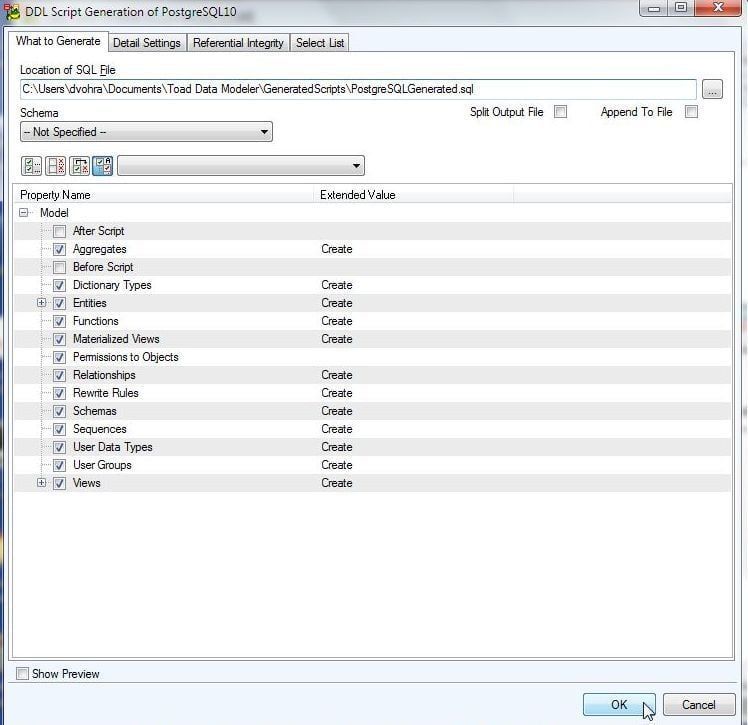The image size is (748, 725).
Task: Click the Select All checkmarks toolbar icon
Action: 31,166
